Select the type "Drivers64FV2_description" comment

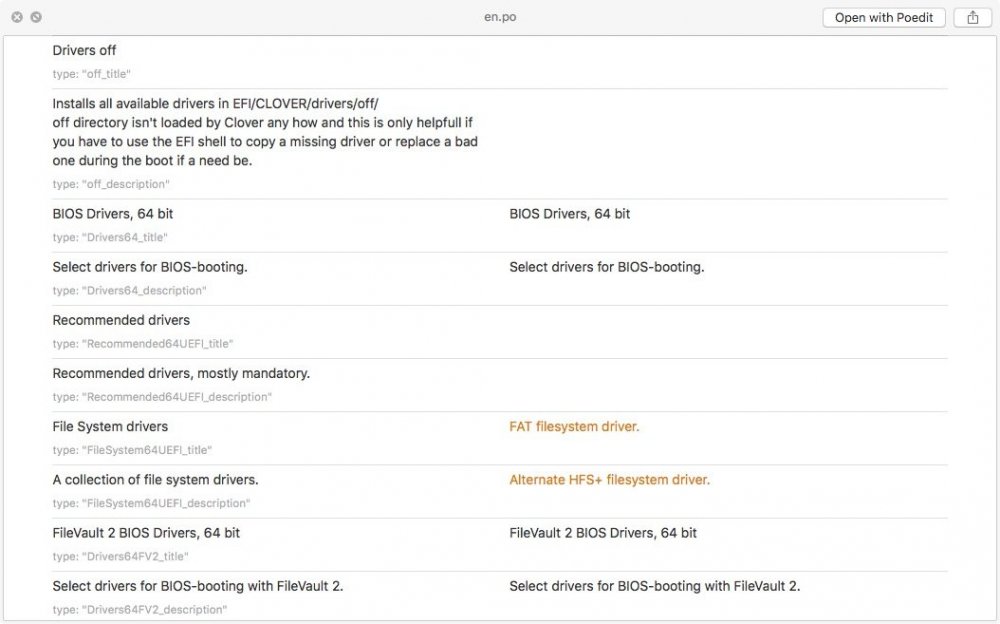coord(140,610)
